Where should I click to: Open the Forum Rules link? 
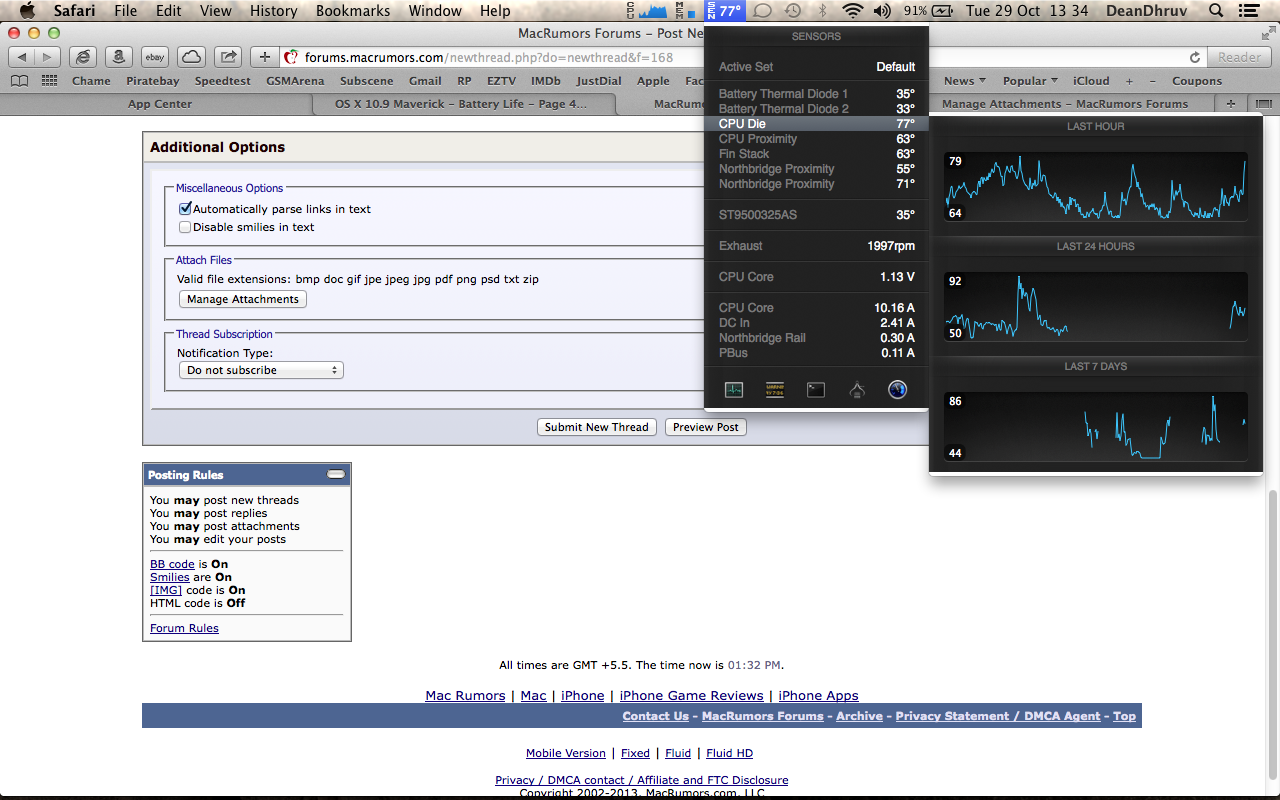pos(184,628)
